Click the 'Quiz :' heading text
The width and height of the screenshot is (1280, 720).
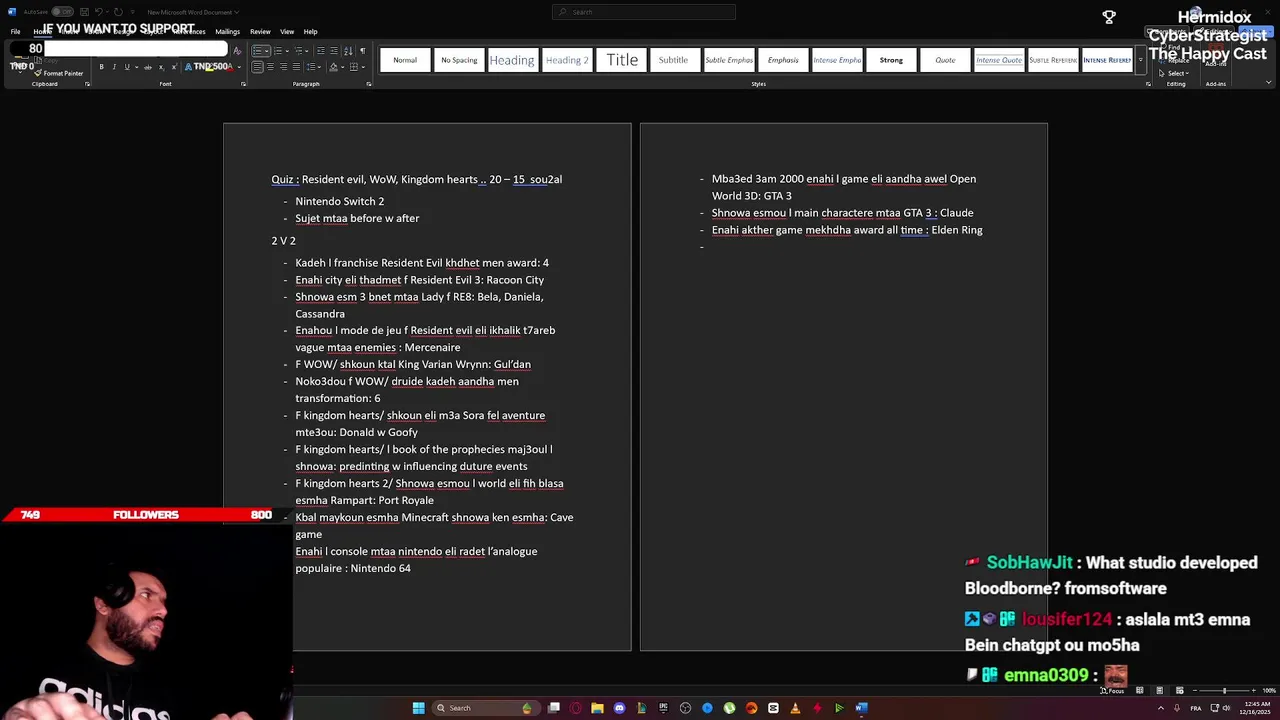[x=285, y=179]
